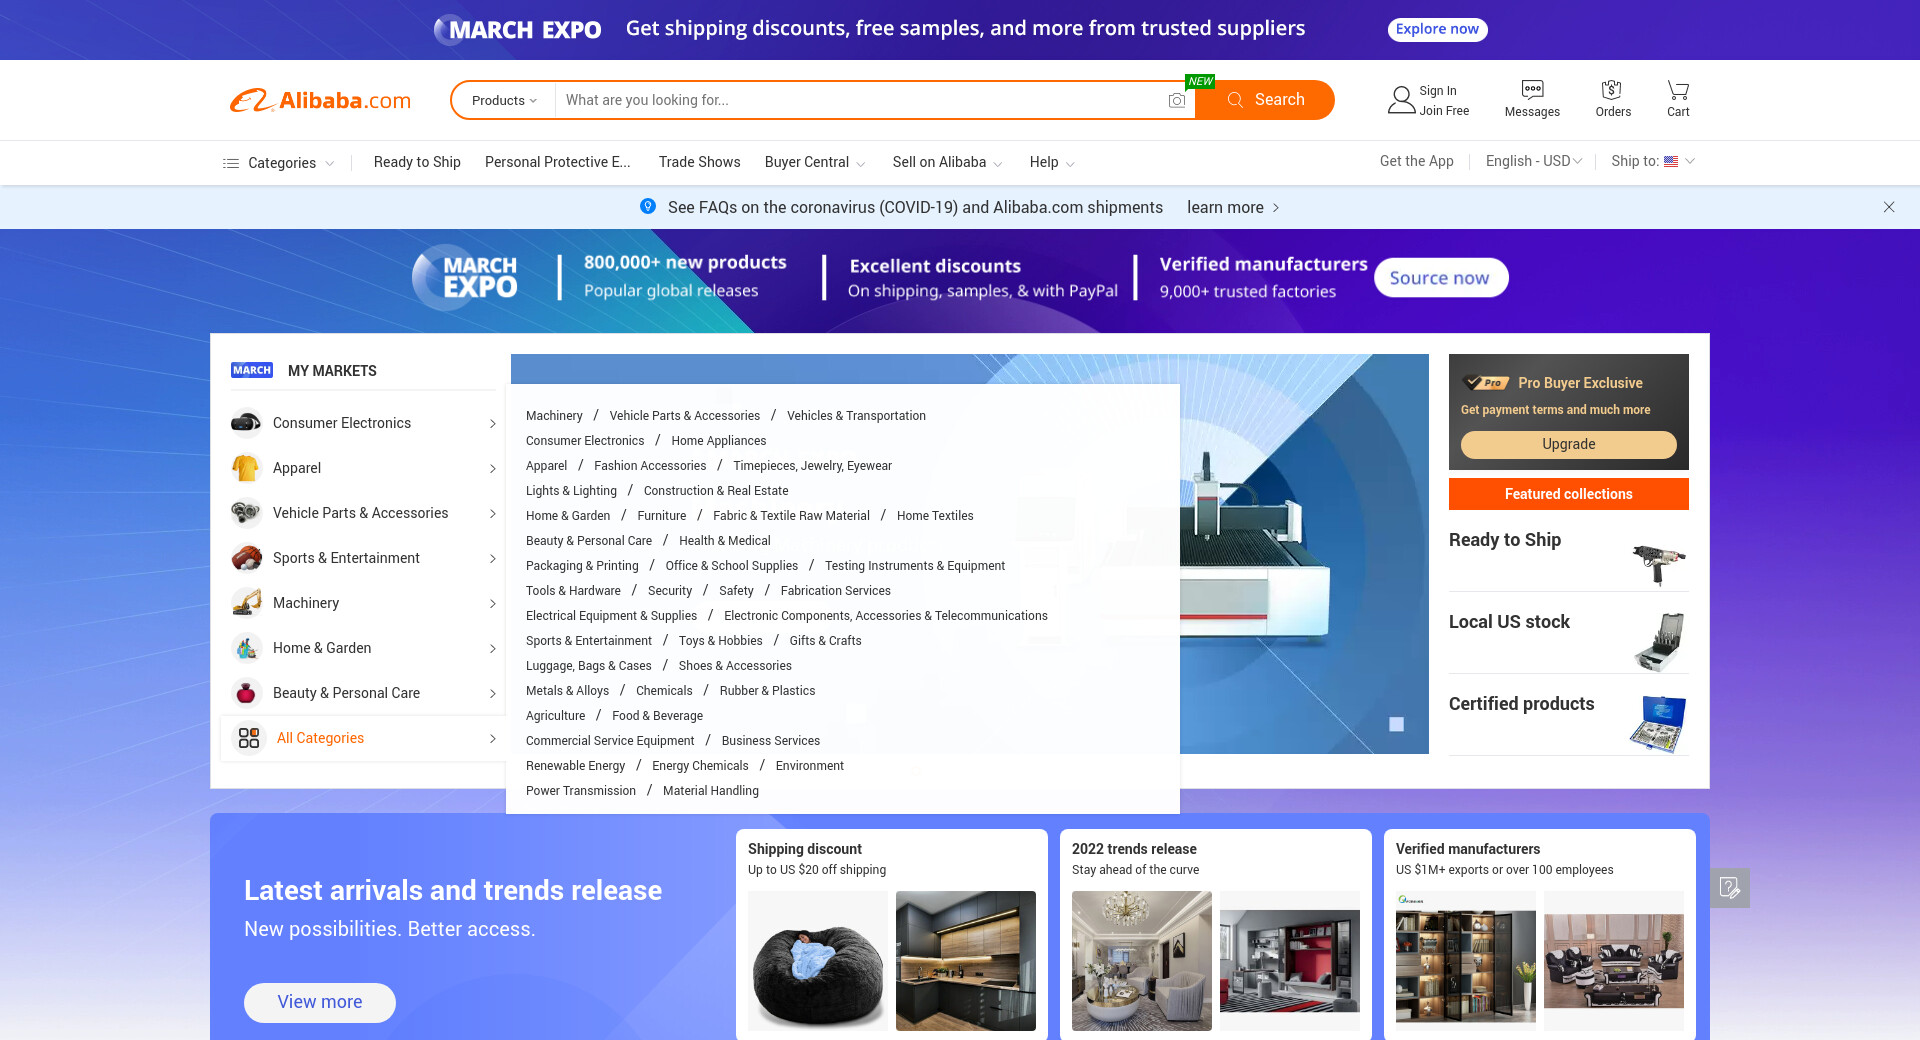Click the Alibaba.com logo

[x=321, y=100]
